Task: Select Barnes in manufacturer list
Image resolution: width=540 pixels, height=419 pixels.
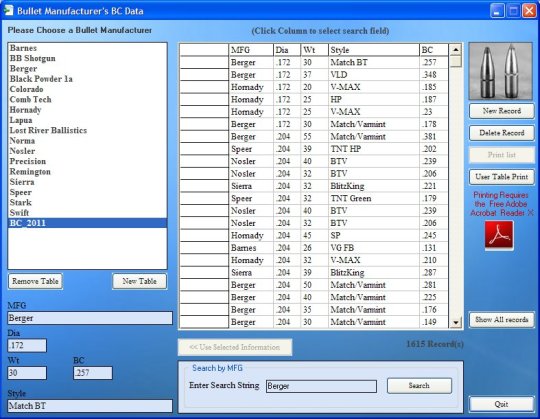Action: coord(87,48)
